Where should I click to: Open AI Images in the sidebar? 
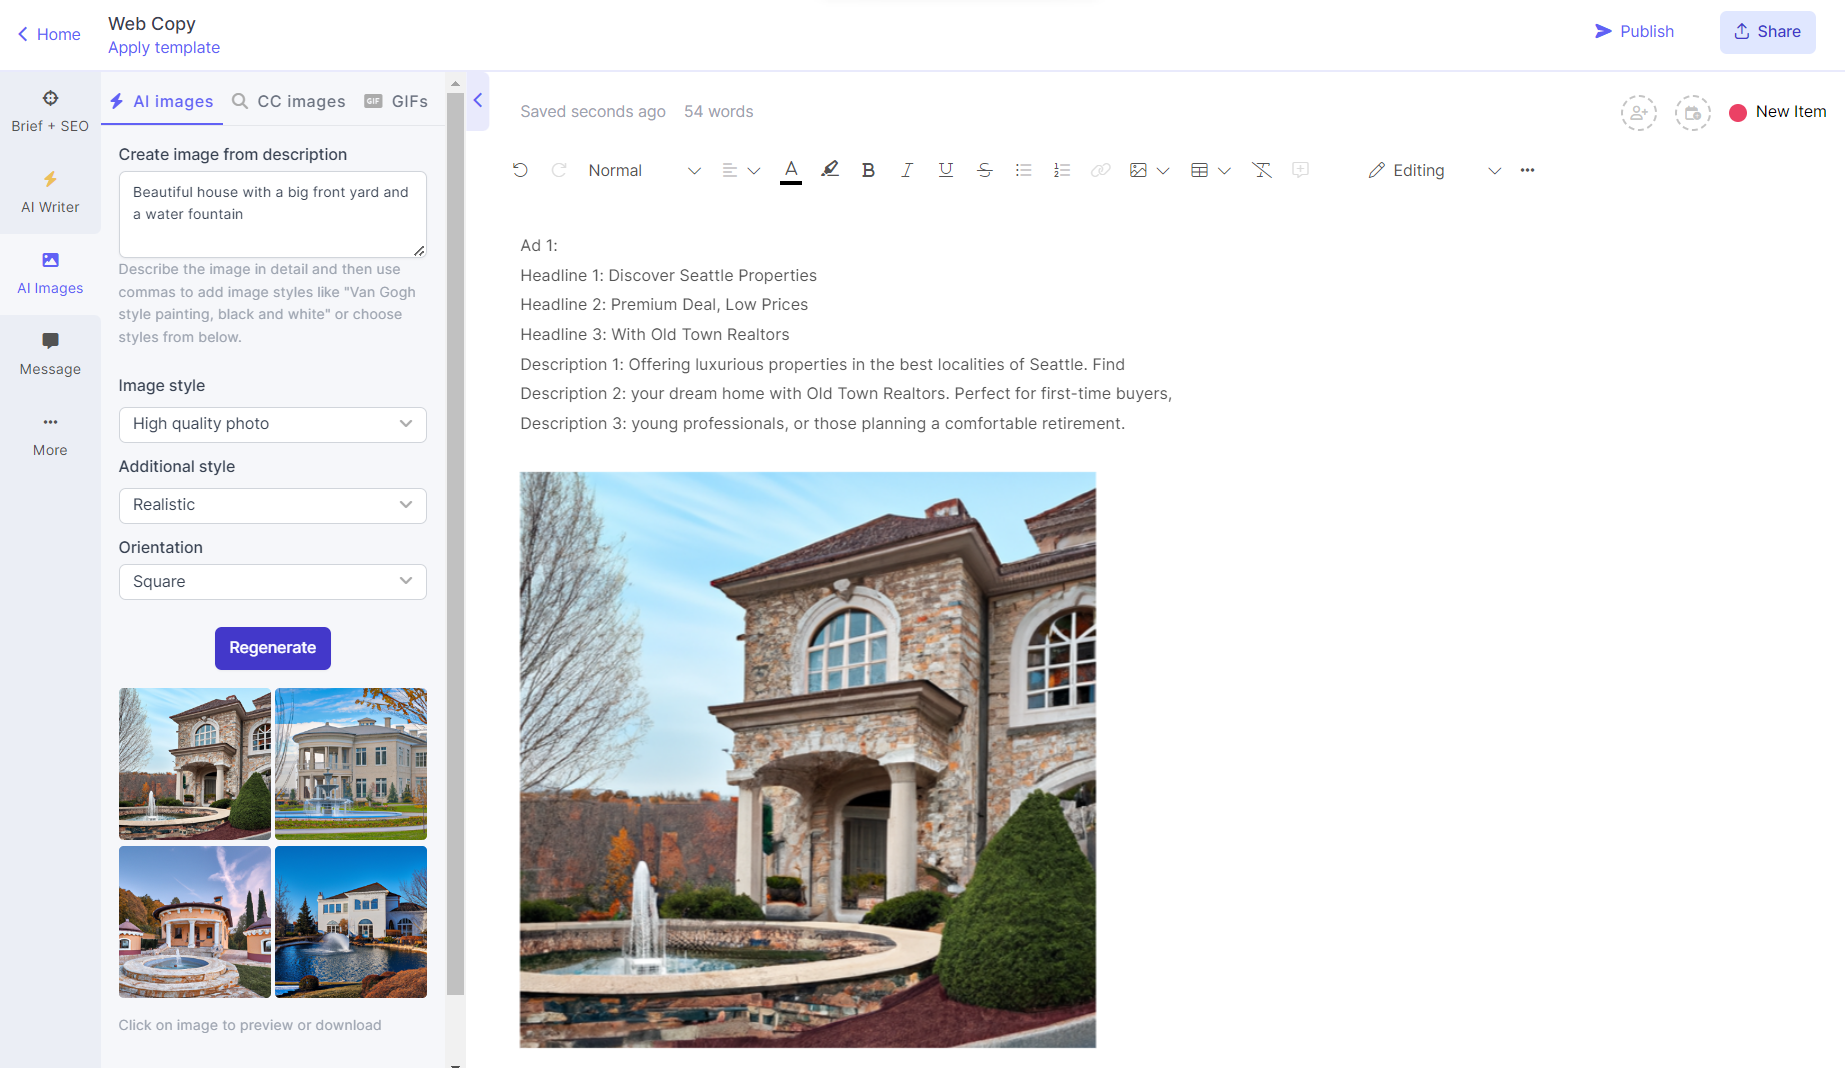click(x=50, y=273)
